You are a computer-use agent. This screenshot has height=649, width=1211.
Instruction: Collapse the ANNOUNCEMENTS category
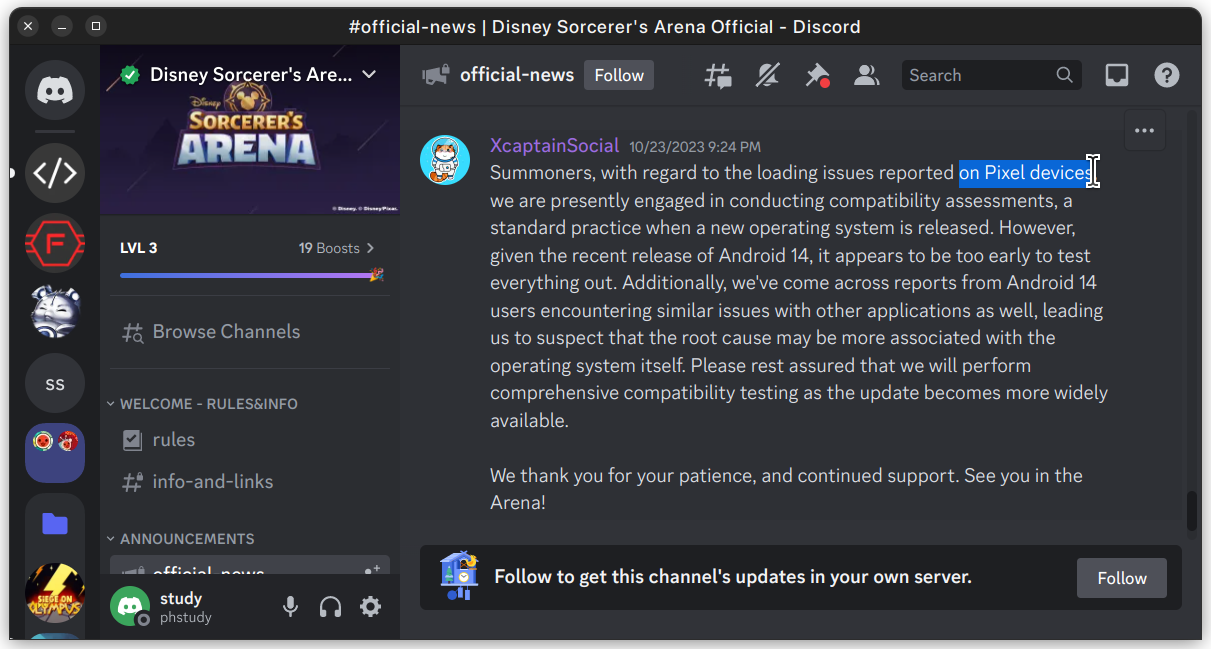pyautogui.click(x=187, y=539)
